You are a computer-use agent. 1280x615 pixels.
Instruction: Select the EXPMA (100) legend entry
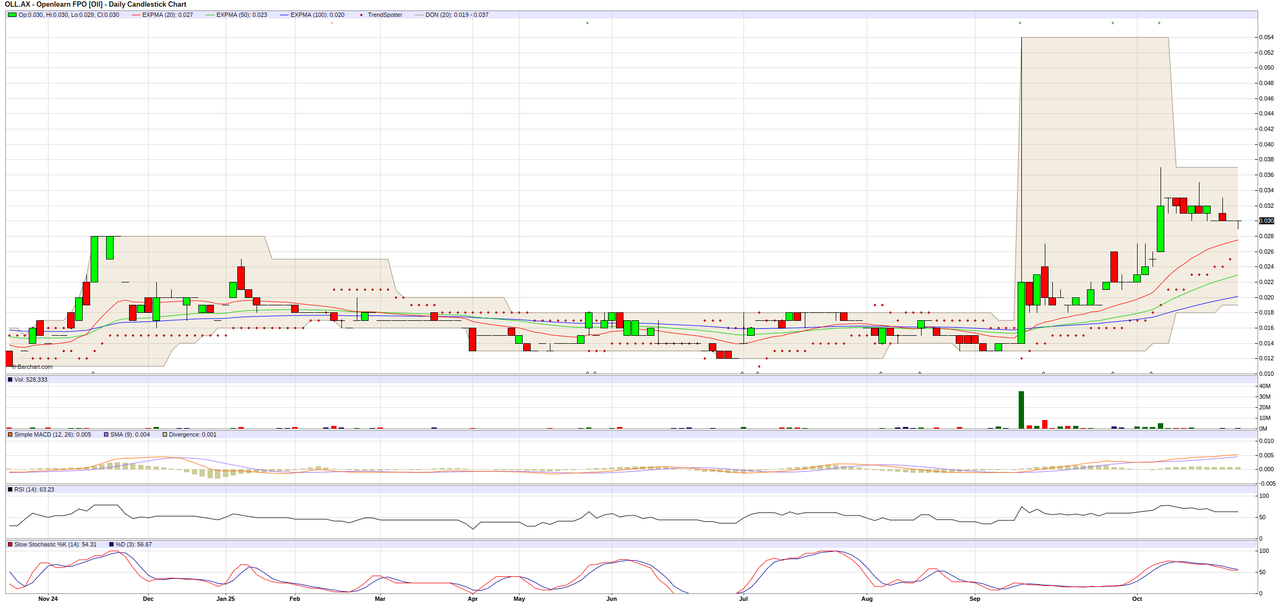312,15
